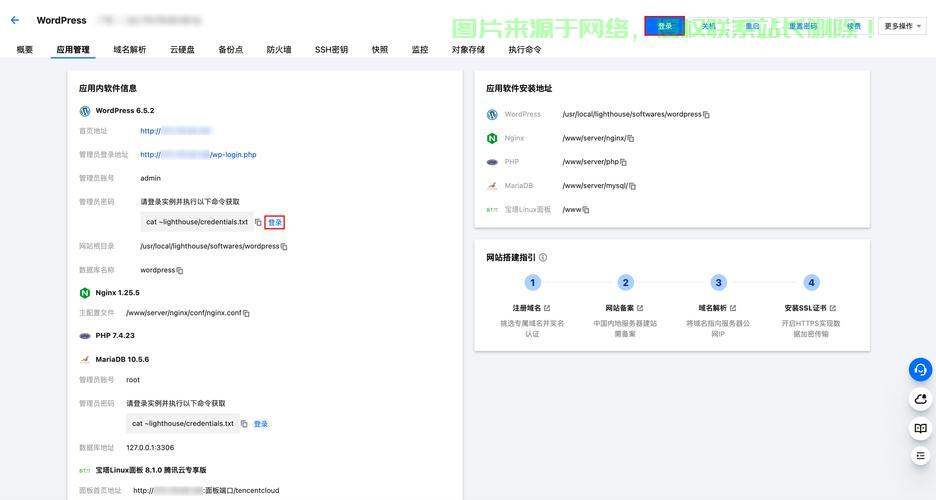
Task: Open the 域名解析 tab
Action: (130, 50)
